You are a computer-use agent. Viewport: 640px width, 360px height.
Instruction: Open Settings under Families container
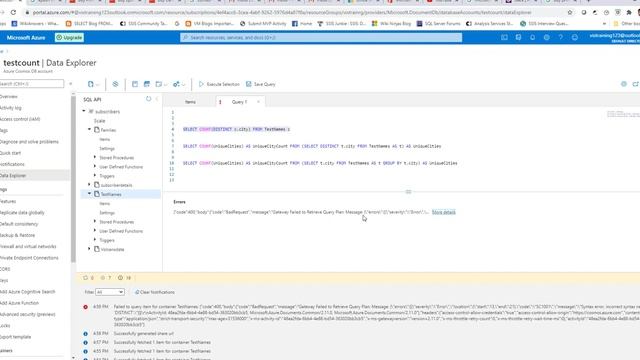pos(107,149)
